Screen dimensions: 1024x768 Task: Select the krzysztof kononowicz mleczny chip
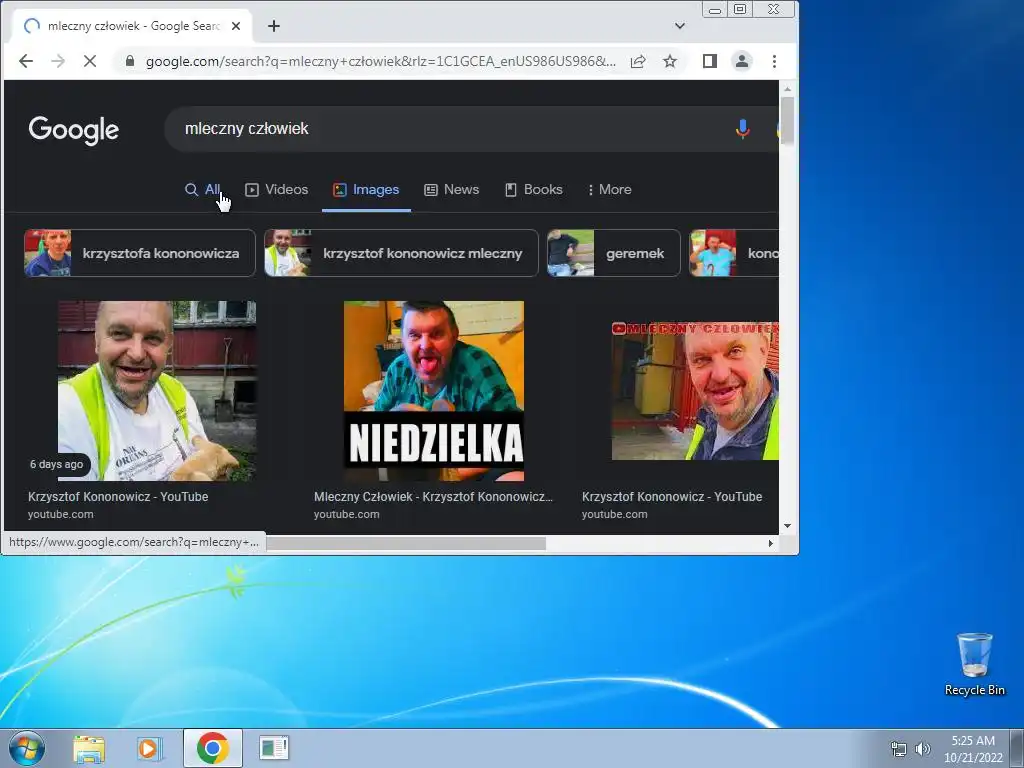pyautogui.click(x=401, y=253)
